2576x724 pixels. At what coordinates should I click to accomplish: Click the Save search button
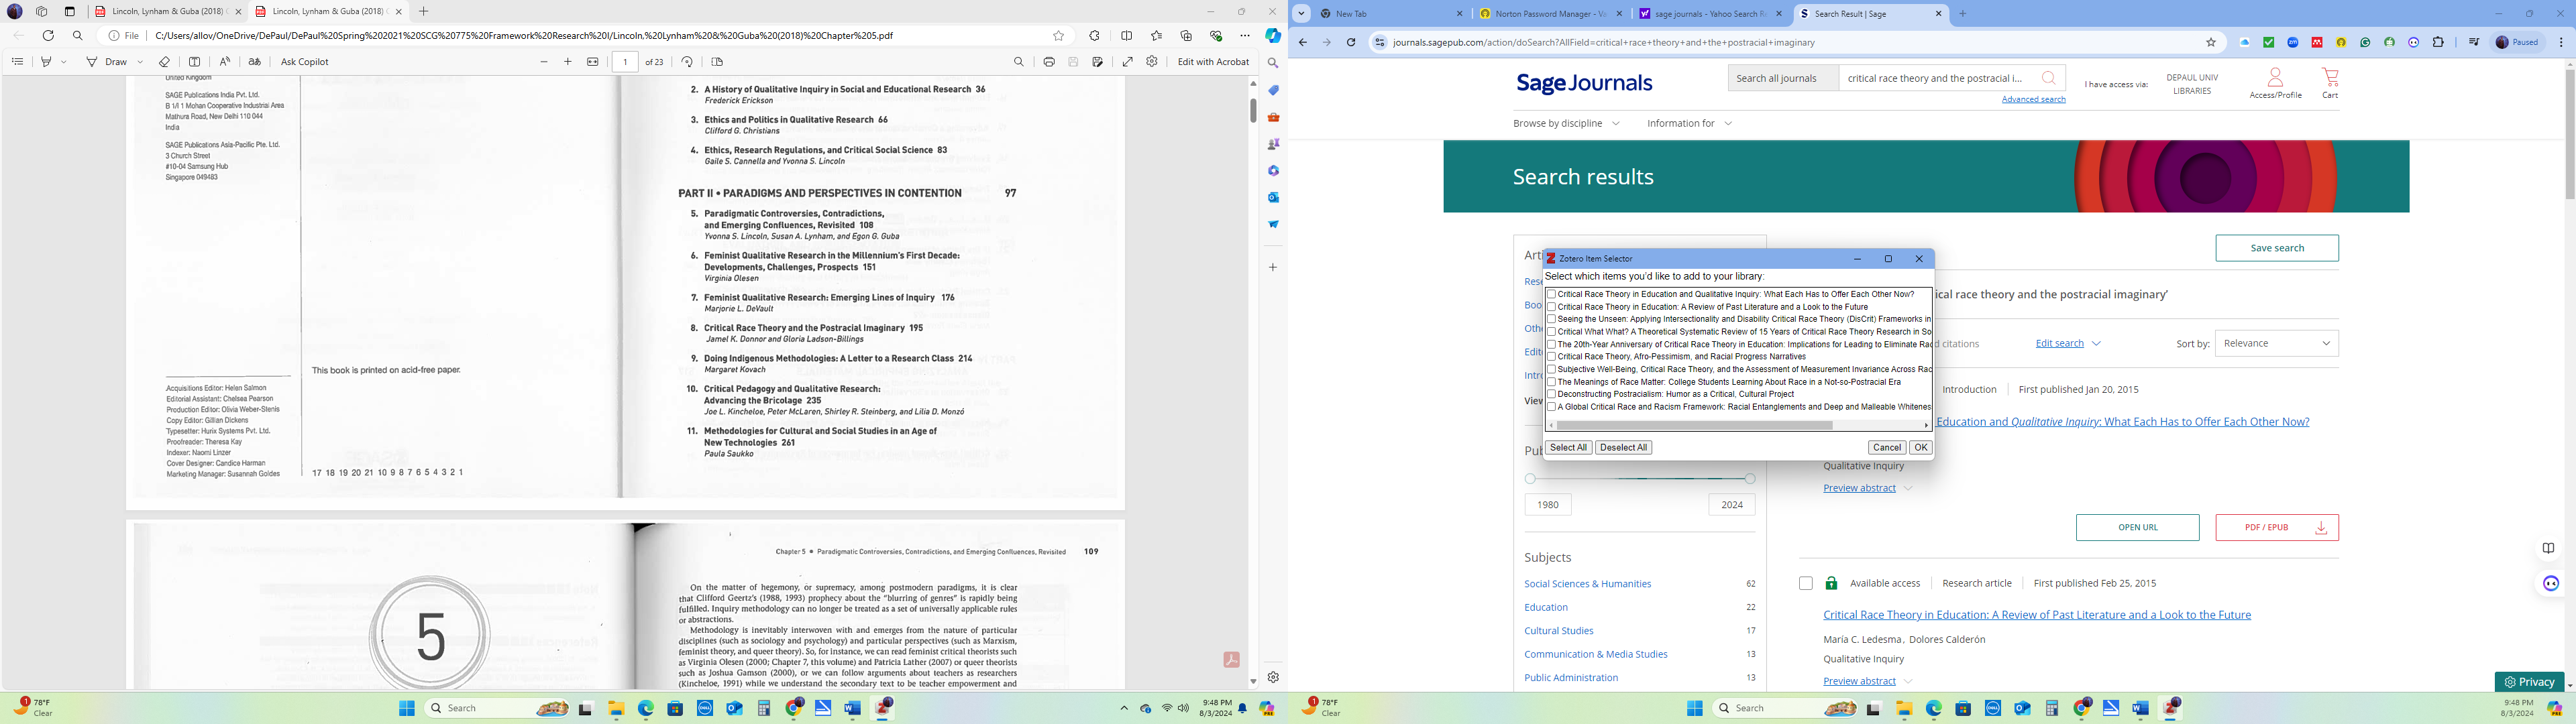[2276, 248]
